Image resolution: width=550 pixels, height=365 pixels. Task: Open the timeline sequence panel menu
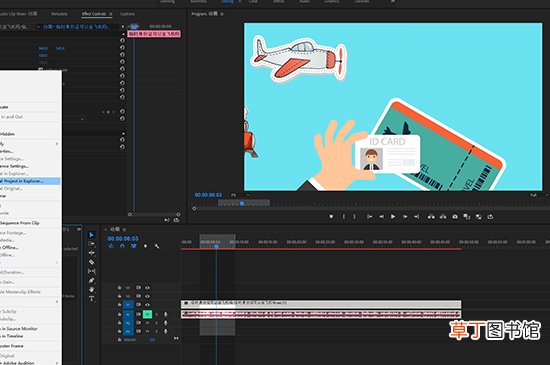[x=124, y=229]
